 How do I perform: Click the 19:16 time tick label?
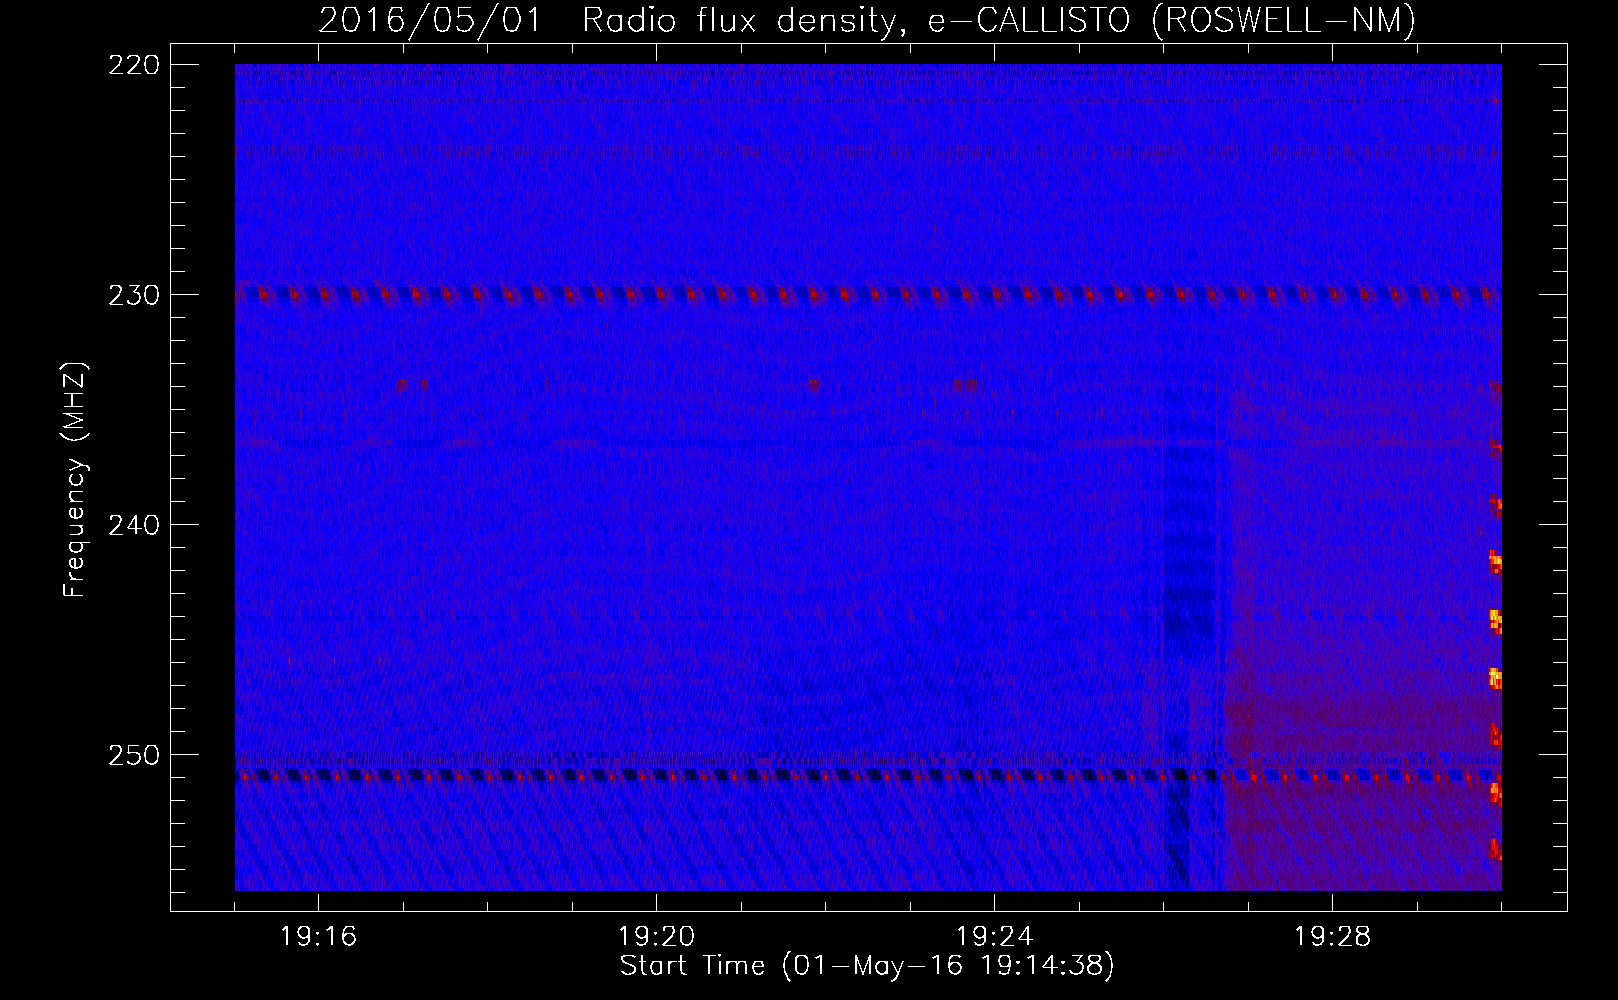pos(318,938)
